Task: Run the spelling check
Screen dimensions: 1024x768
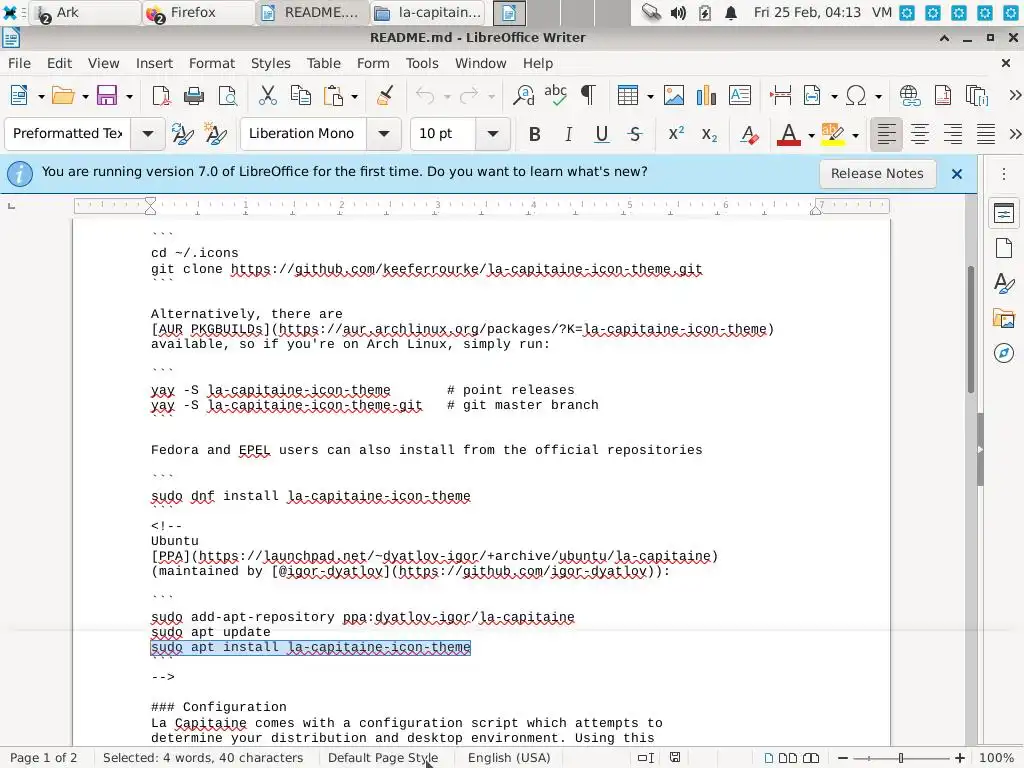Action: pos(556,95)
